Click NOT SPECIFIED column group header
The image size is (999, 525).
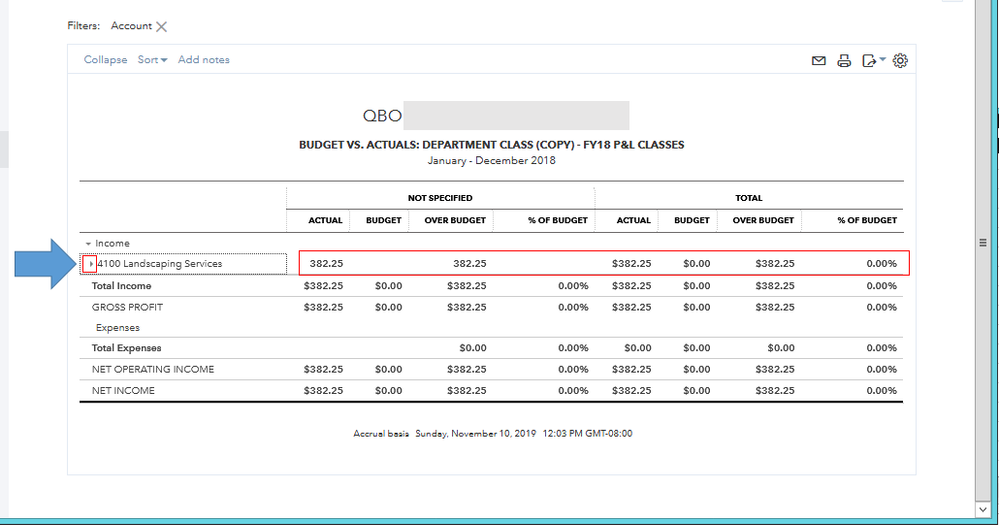pos(440,198)
